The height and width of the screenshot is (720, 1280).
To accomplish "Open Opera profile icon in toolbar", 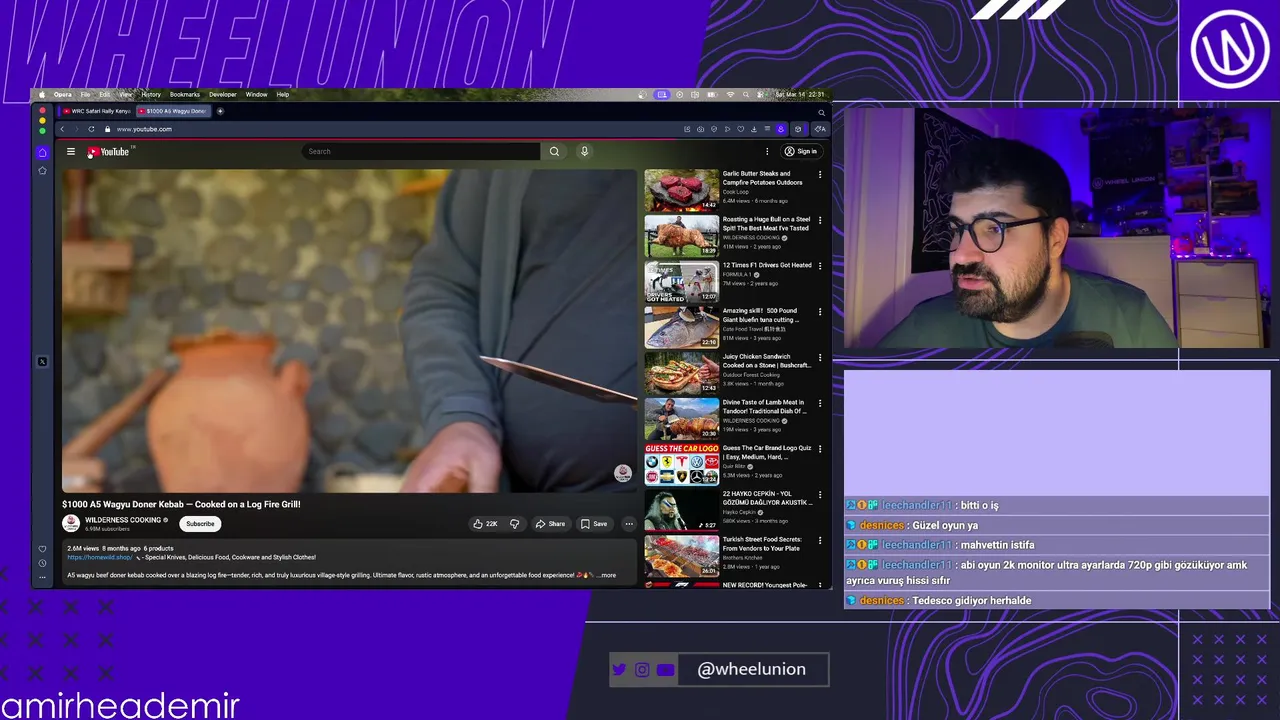I will tap(781, 129).
